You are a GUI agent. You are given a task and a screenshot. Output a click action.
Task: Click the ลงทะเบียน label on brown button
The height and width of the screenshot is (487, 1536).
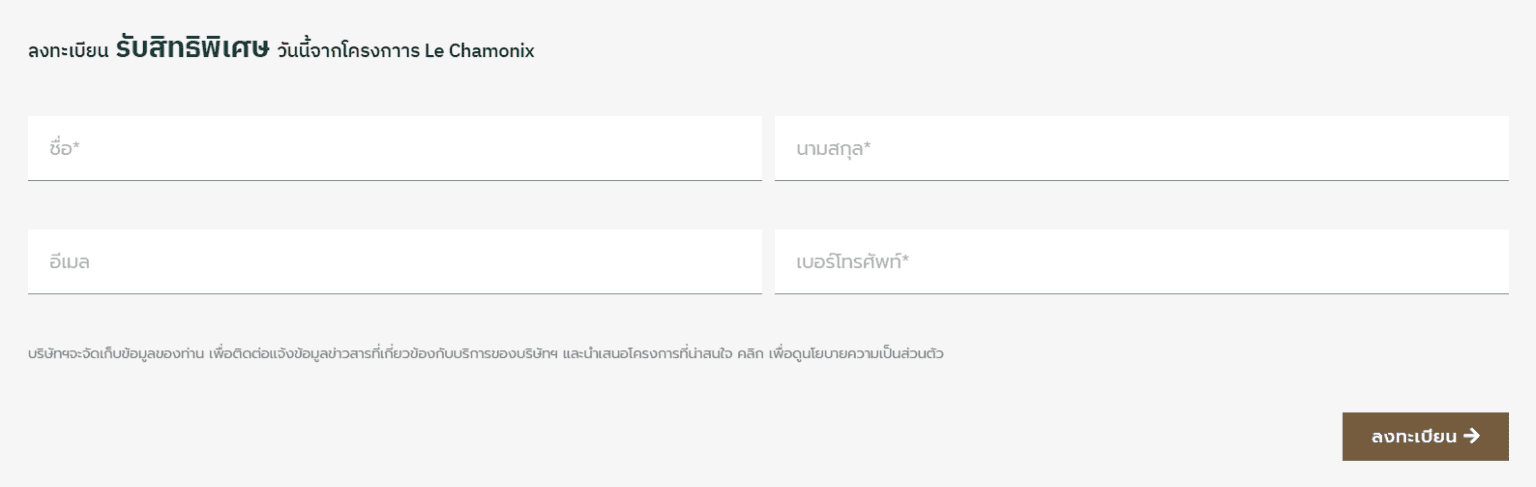[x=1414, y=436]
